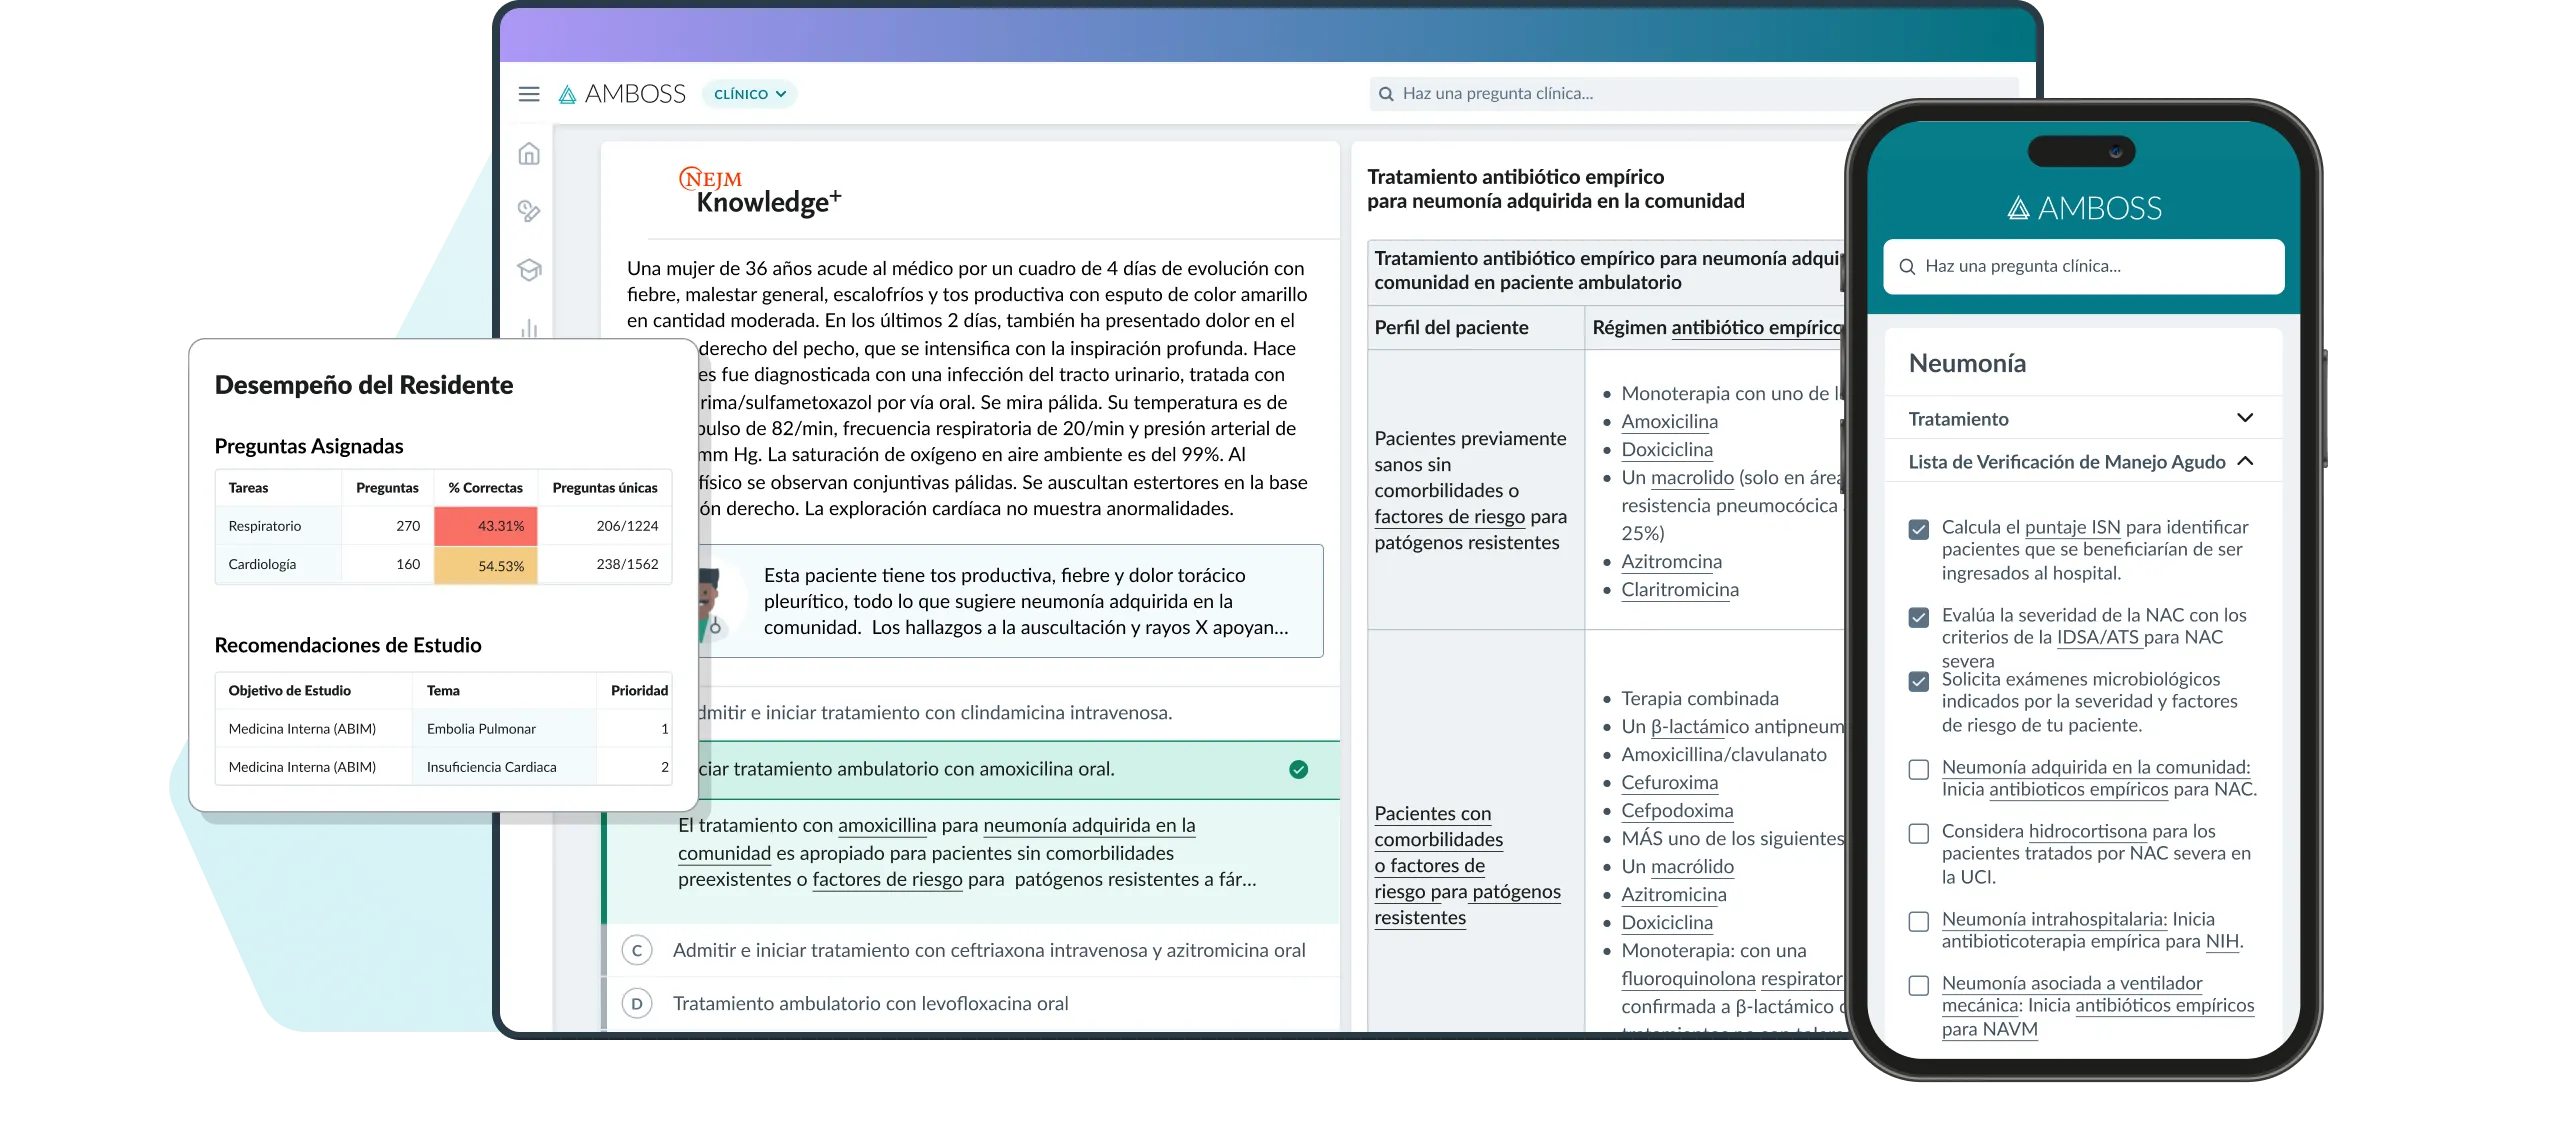Open the Embolia Pulmonar study topic row
The image size is (2560, 1124).
click(481, 729)
